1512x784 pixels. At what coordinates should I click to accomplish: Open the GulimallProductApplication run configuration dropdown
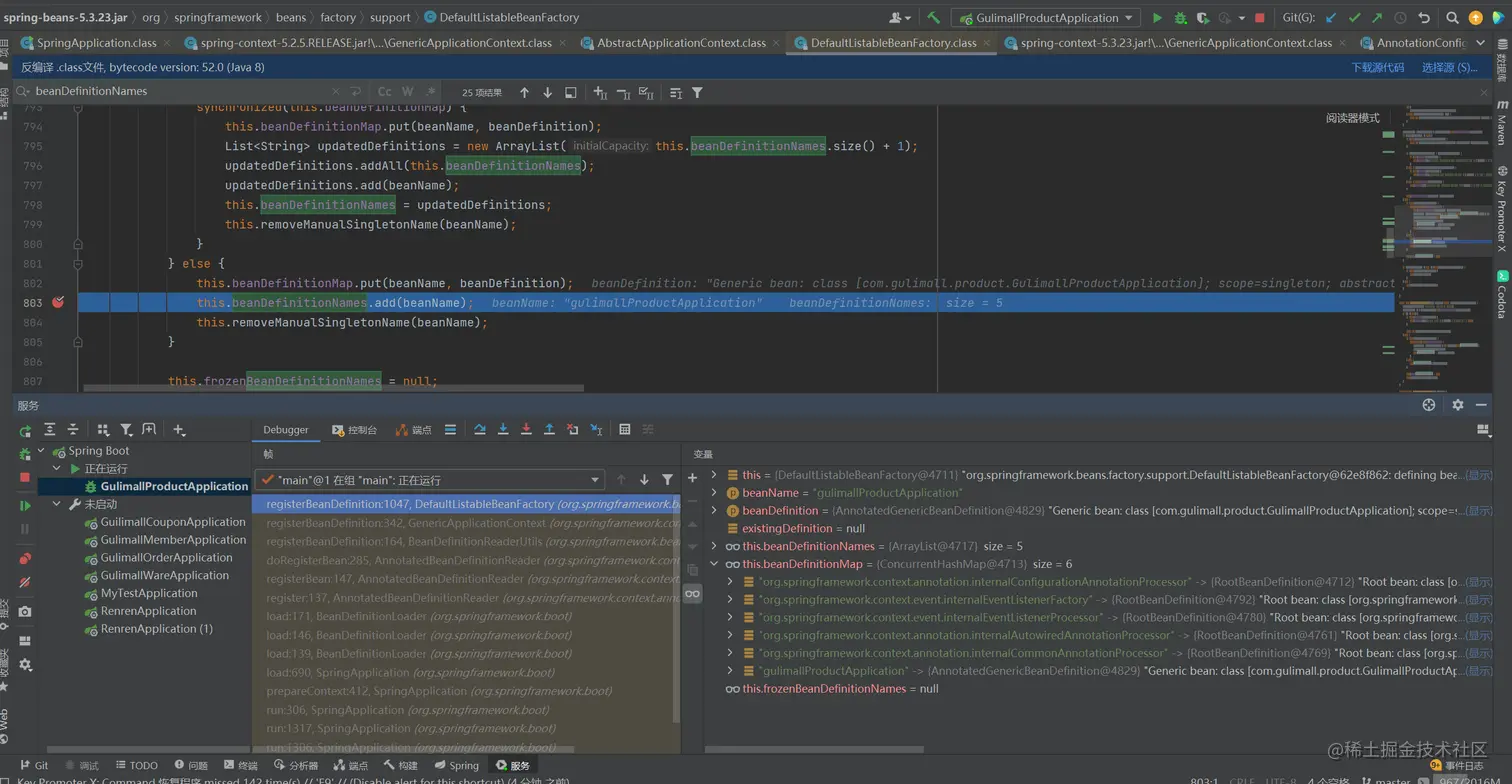tap(1045, 18)
